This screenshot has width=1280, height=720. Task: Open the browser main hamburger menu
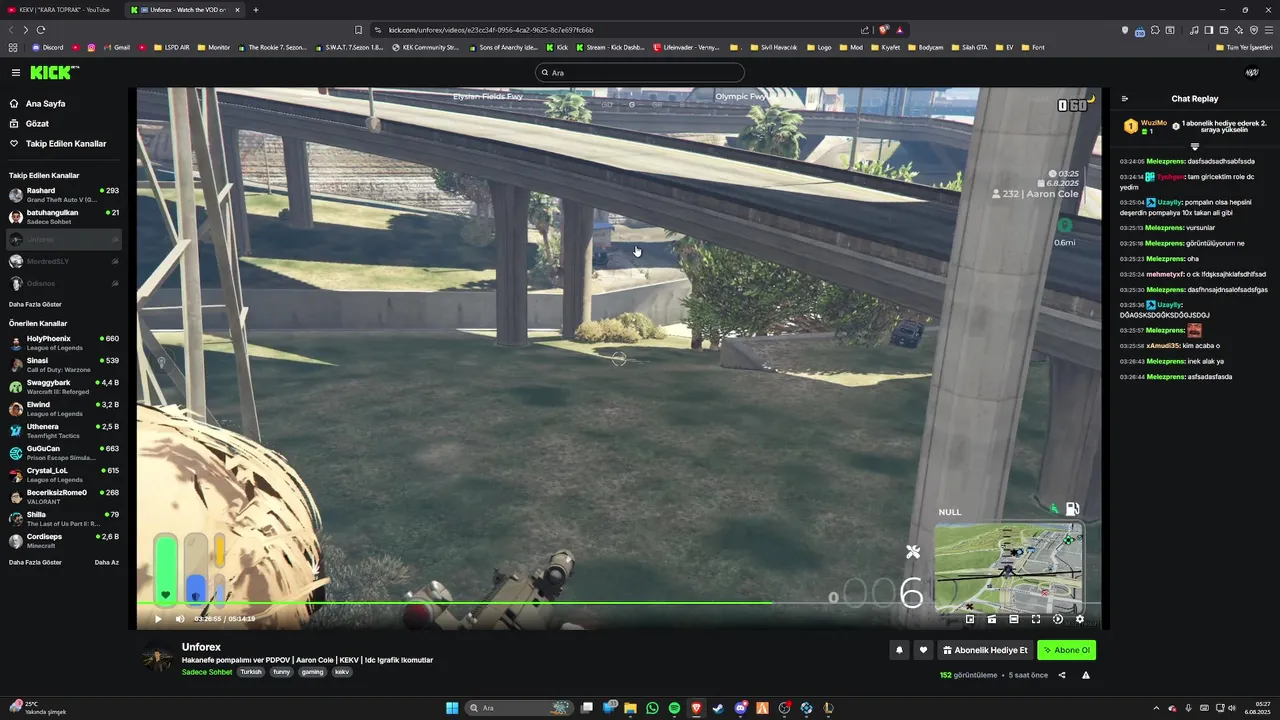tap(1267, 30)
